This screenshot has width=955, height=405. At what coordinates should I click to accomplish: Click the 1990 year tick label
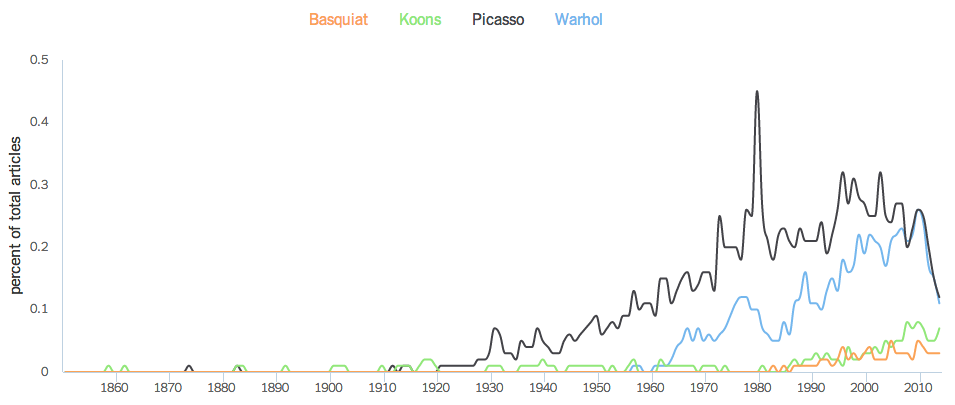pos(811,388)
